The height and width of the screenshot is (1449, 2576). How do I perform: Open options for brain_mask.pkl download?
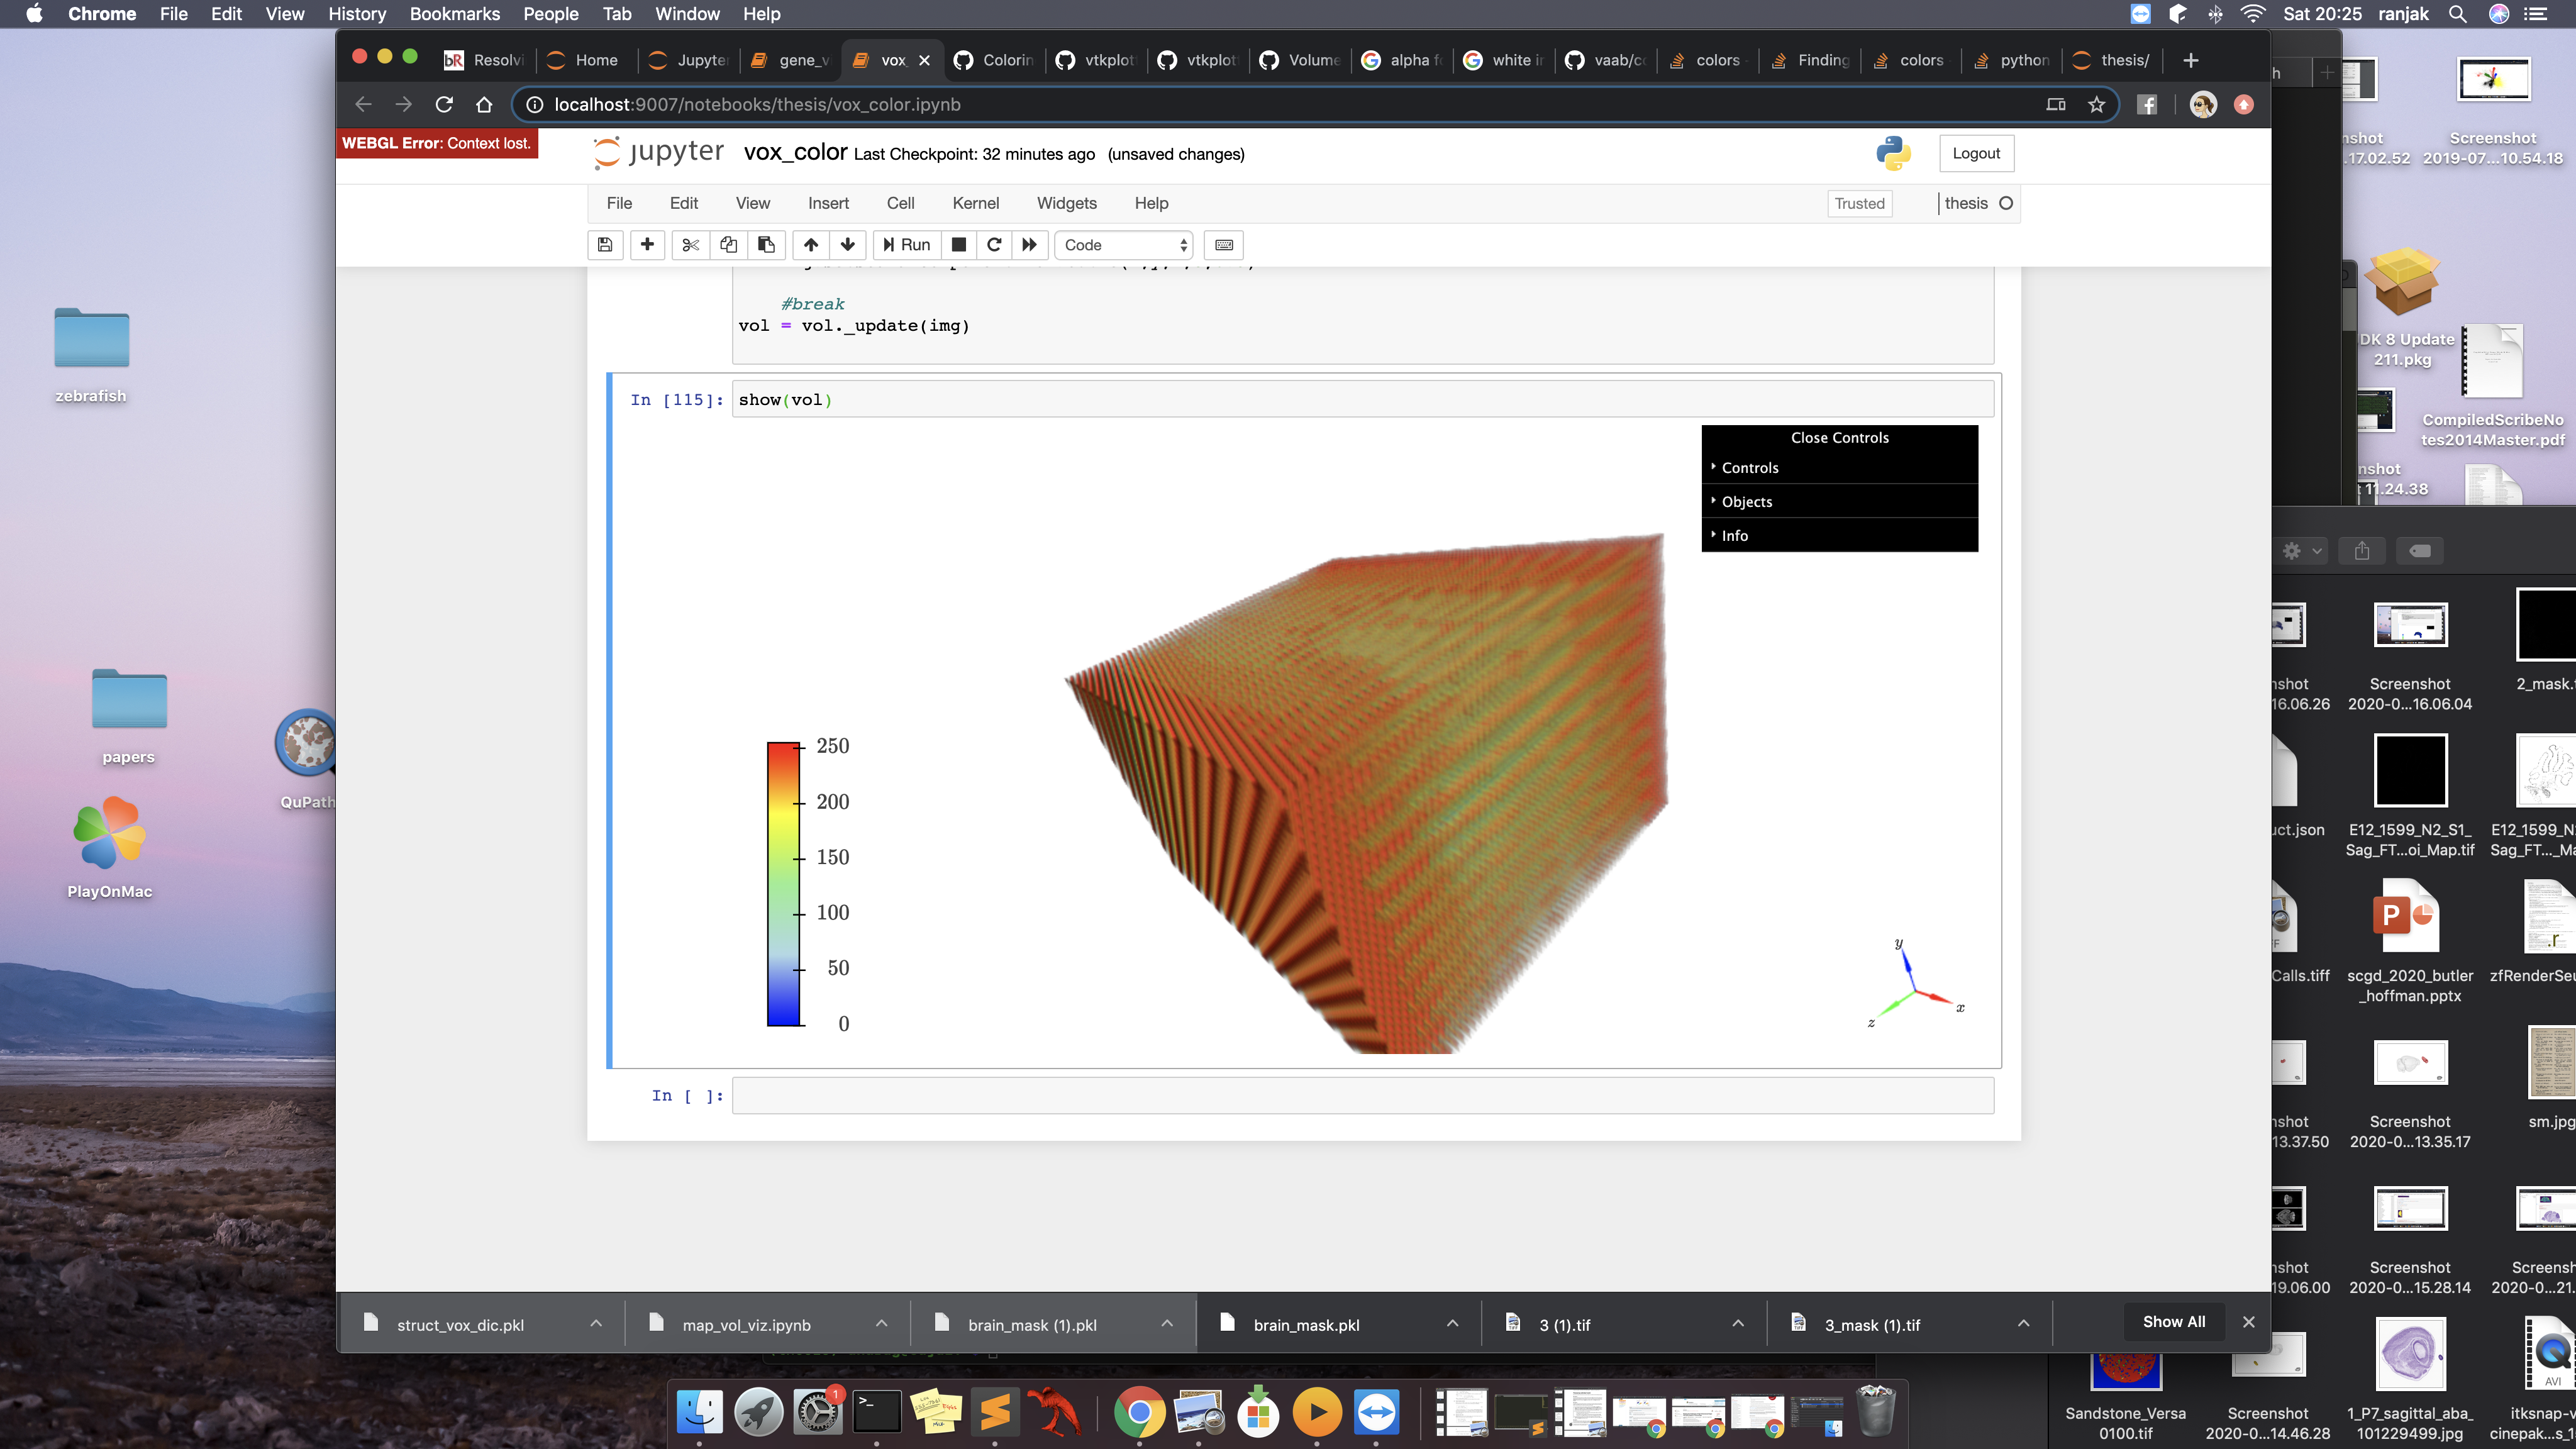click(1452, 1323)
